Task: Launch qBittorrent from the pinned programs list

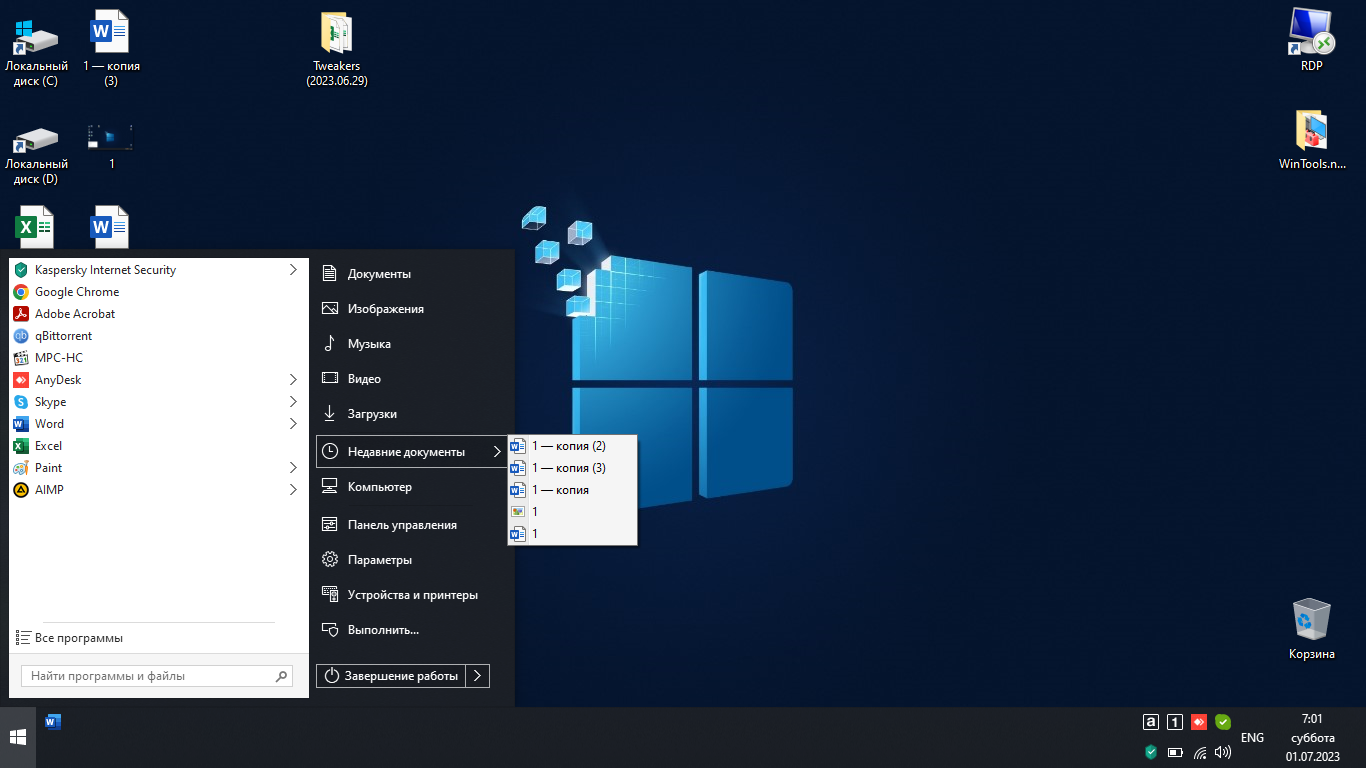Action: [63, 336]
